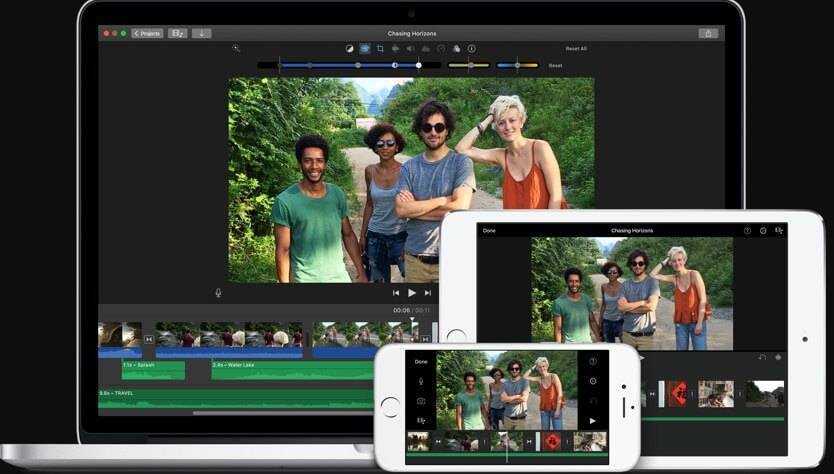Click Reset All adjustments
This screenshot has height=474, width=834.
(576, 48)
